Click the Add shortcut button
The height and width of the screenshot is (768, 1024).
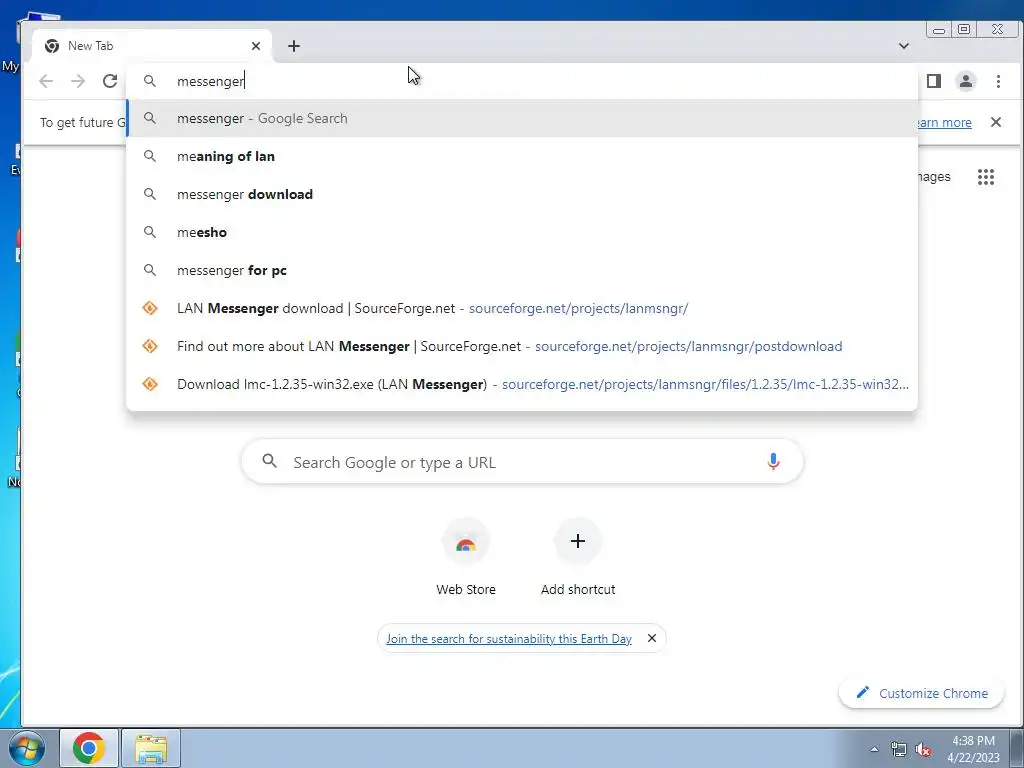pos(577,558)
